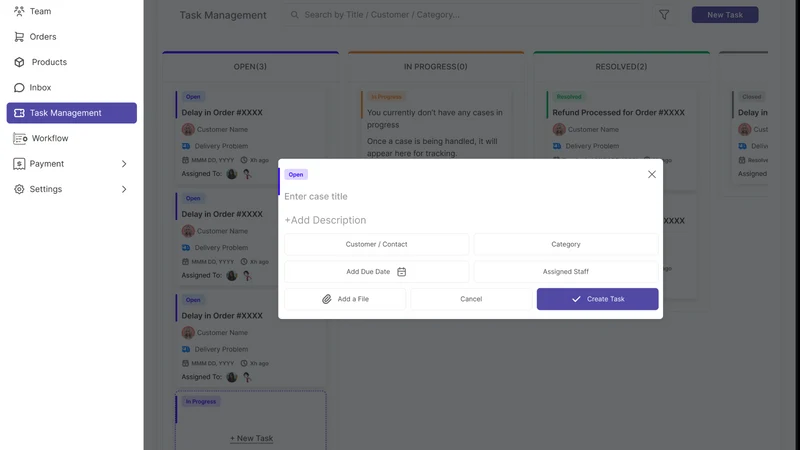Select the IN PROGRESS(0) column header
Viewport: 800px width, 450px height.
coord(436,67)
